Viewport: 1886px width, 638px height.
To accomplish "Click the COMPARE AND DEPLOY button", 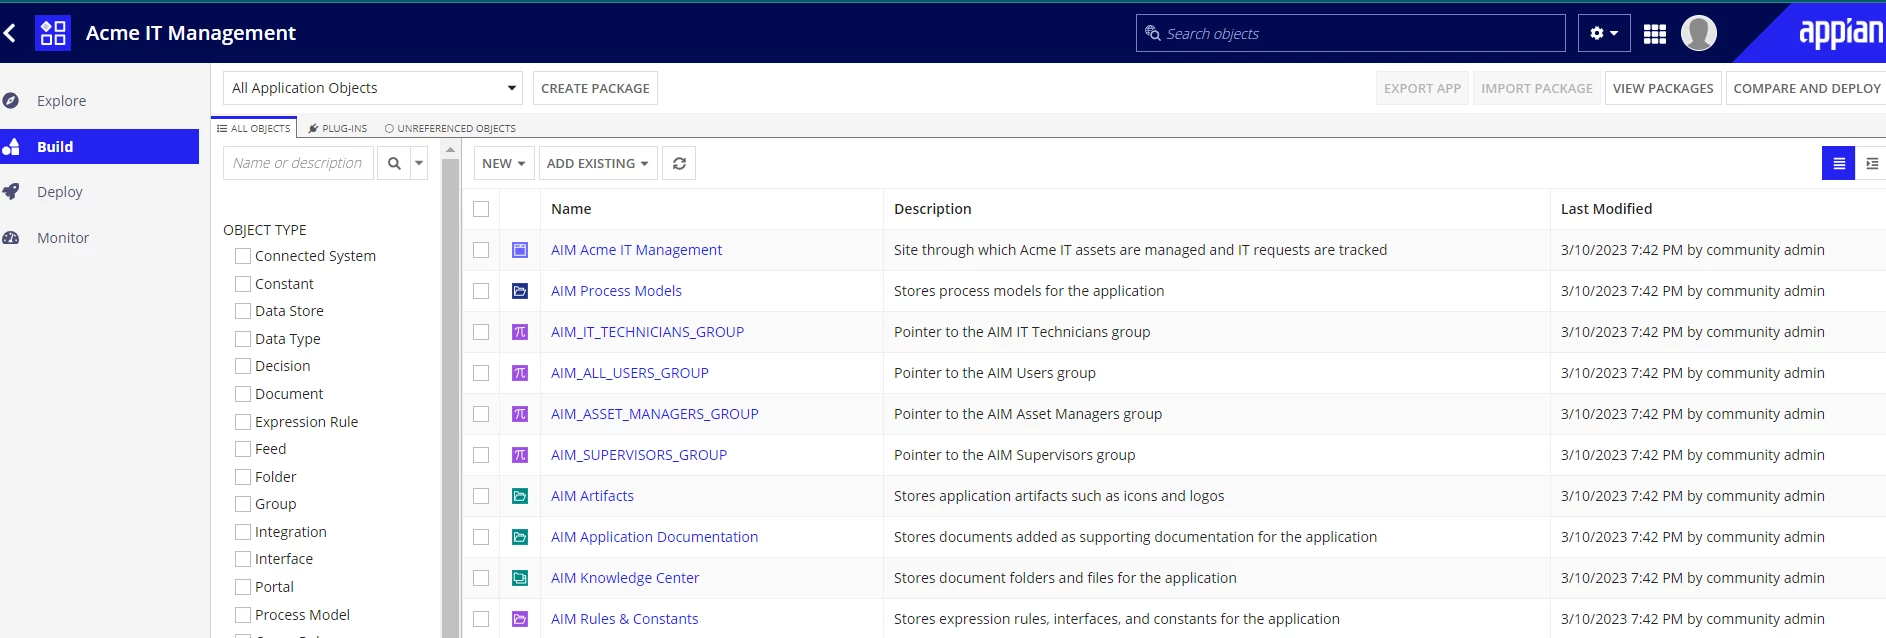I will [x=1806, y=88].
